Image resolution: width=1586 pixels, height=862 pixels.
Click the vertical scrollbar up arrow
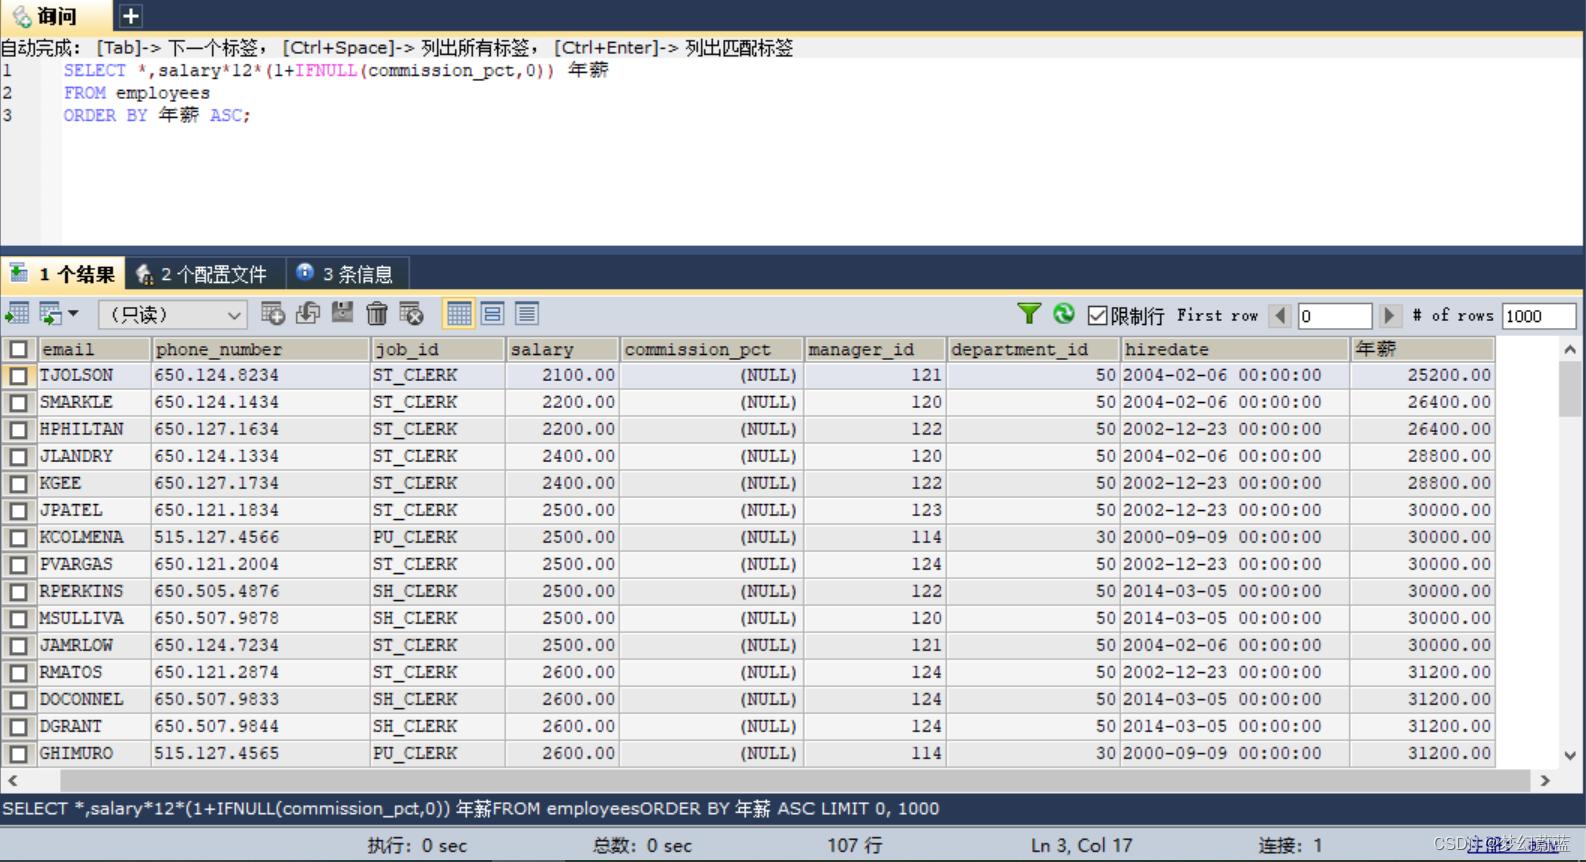[x=1570, y=349]
